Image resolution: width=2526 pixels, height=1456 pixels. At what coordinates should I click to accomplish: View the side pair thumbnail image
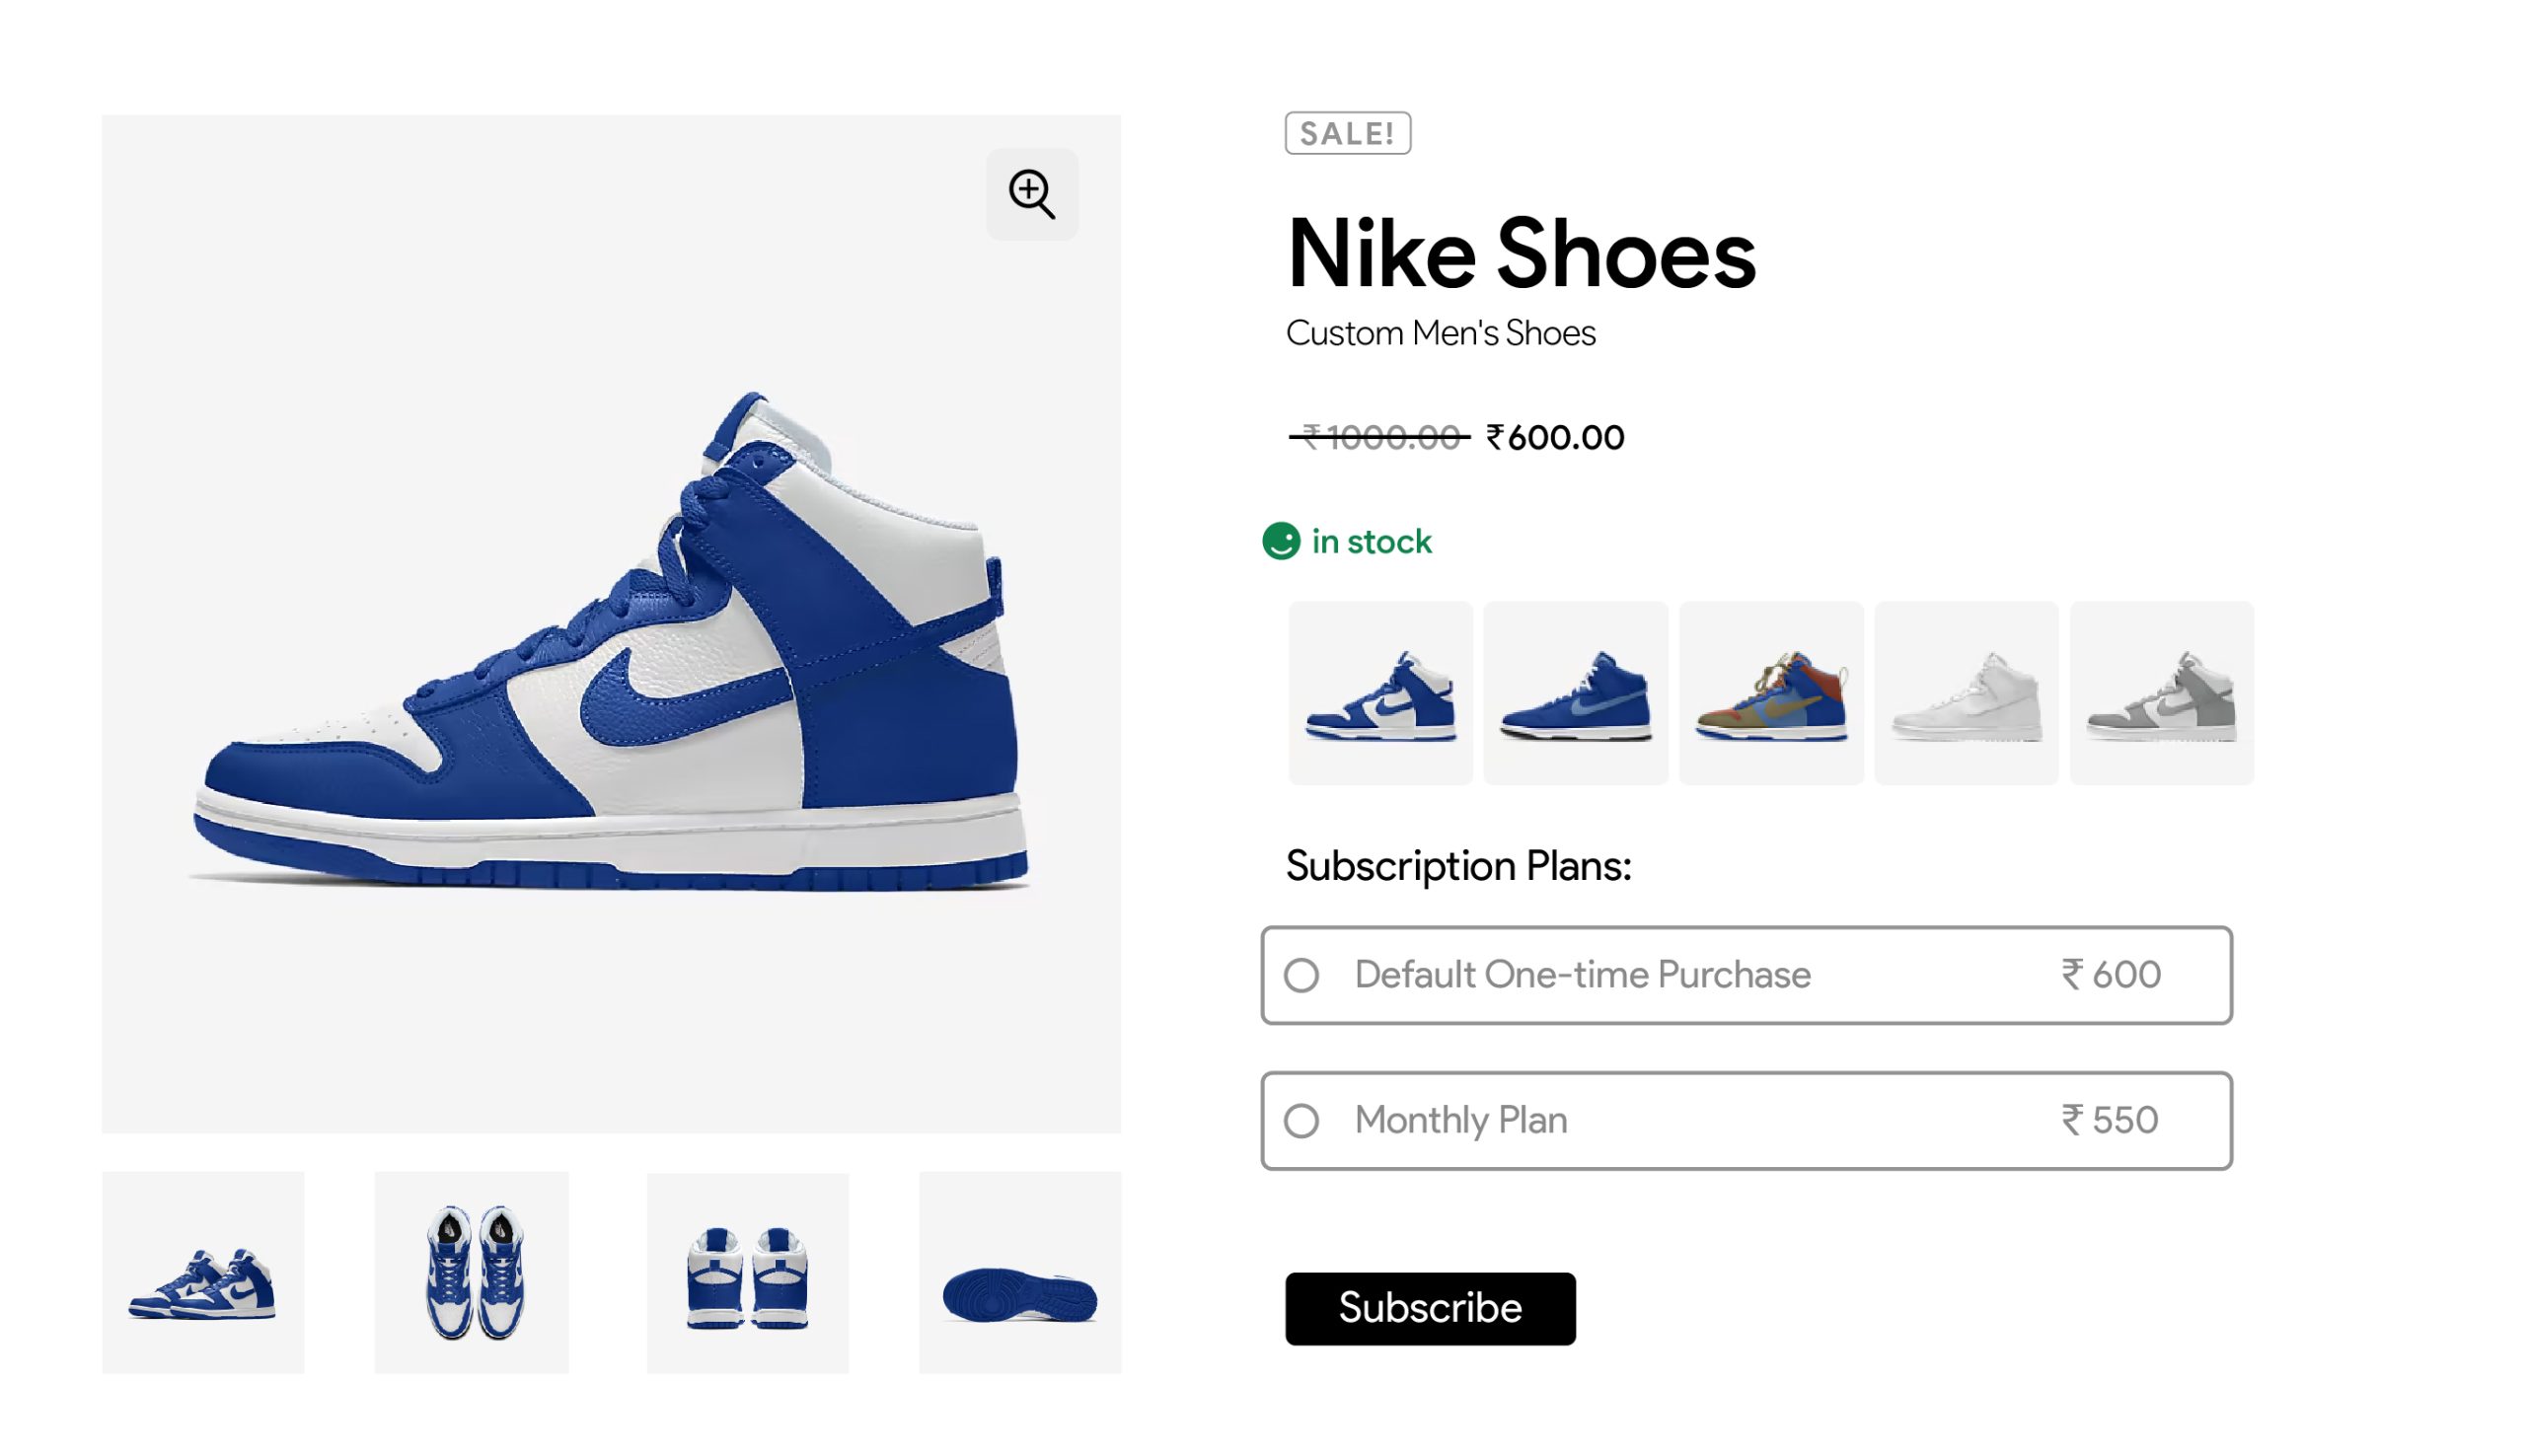203,1273
